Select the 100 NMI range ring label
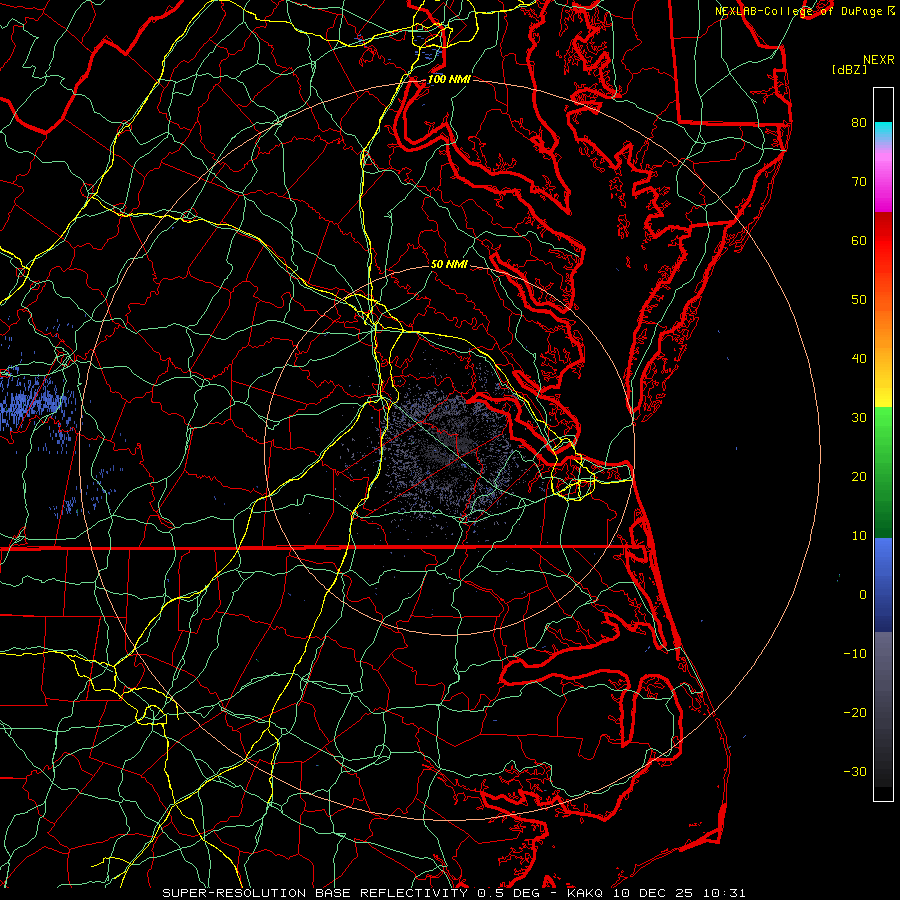 pyautogui.click(x=447, y=79)
